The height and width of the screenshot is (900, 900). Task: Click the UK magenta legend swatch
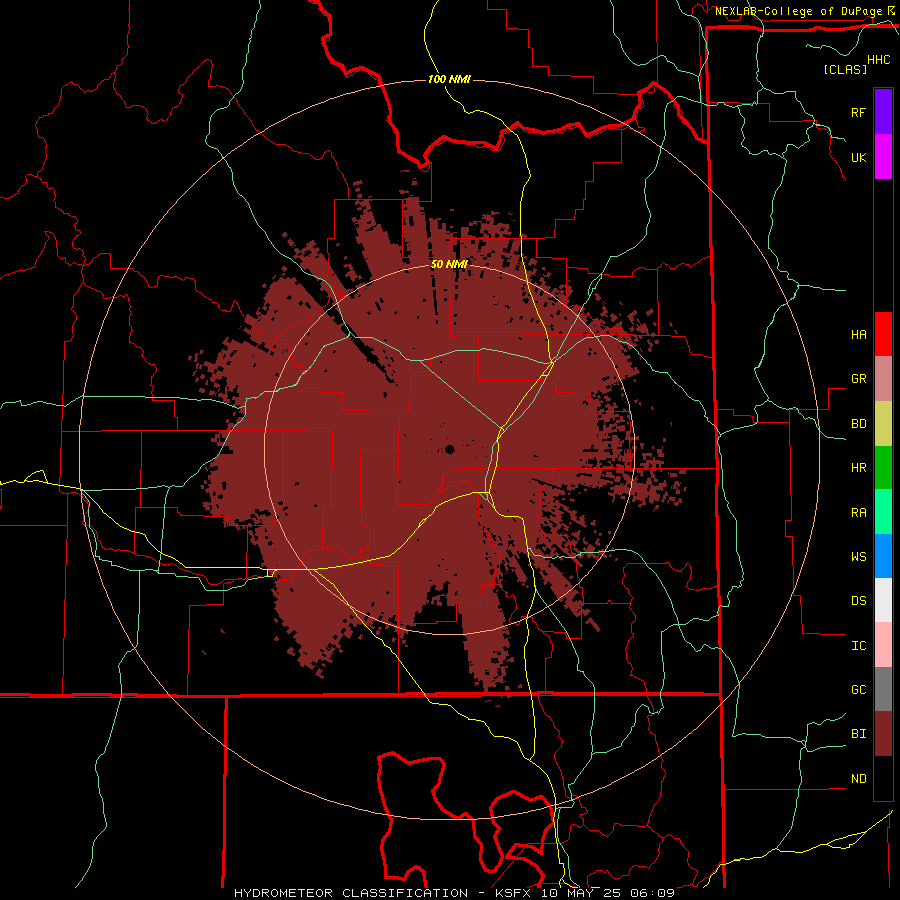coord(883,157)
